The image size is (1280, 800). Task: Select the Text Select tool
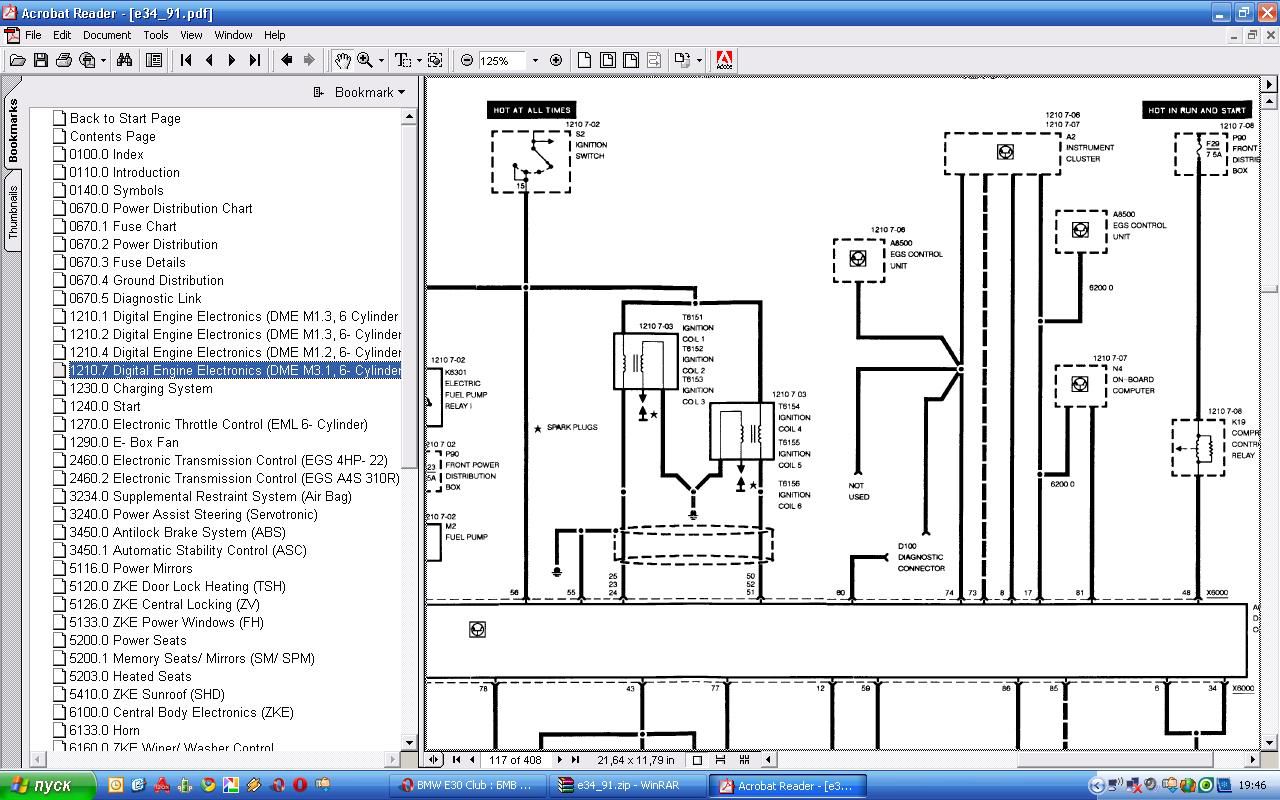[x=402, y=60]
